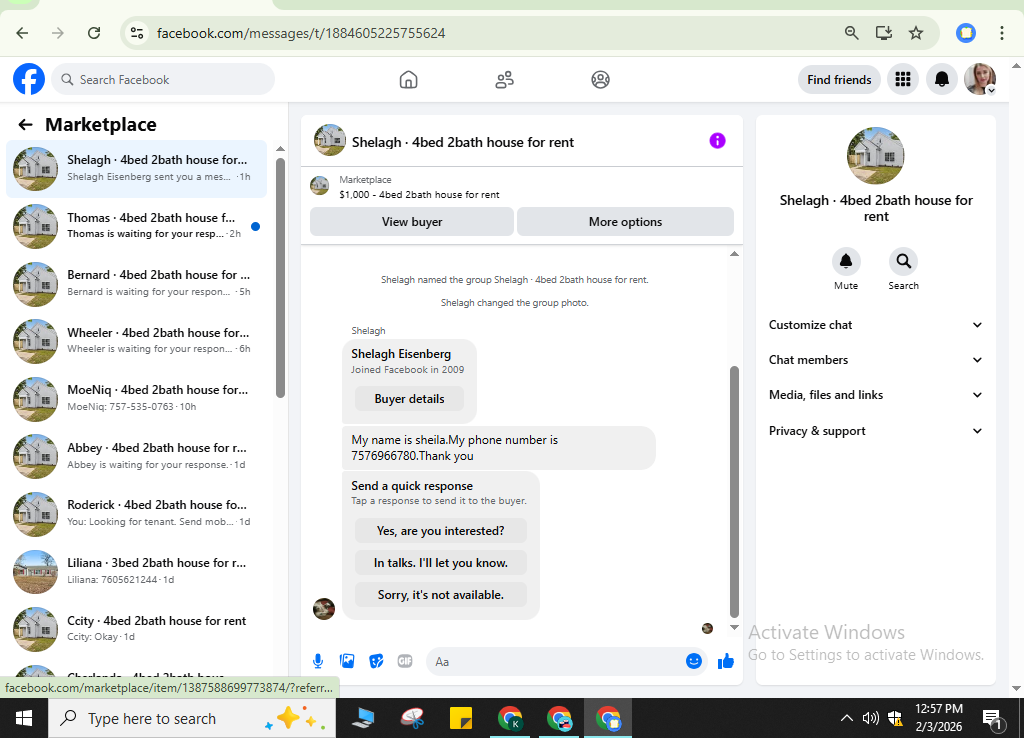Click the More options button
The height and width of the screenshot is (738, 1024).
(625, 221)
